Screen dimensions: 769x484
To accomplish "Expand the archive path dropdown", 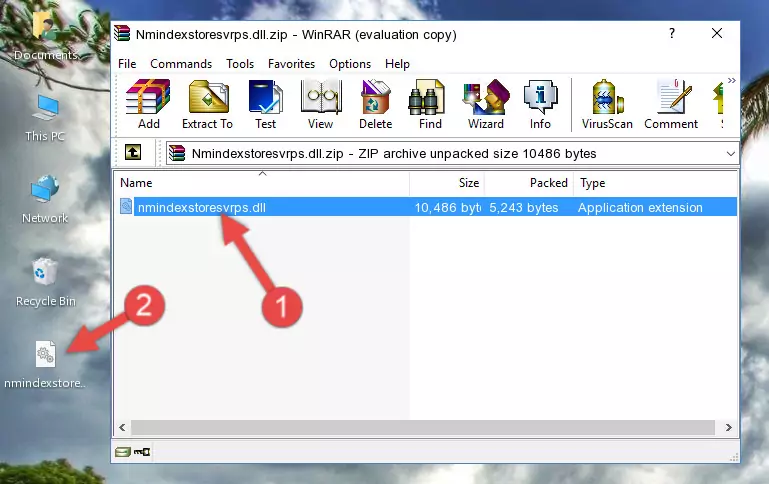I will coord(730,154).
